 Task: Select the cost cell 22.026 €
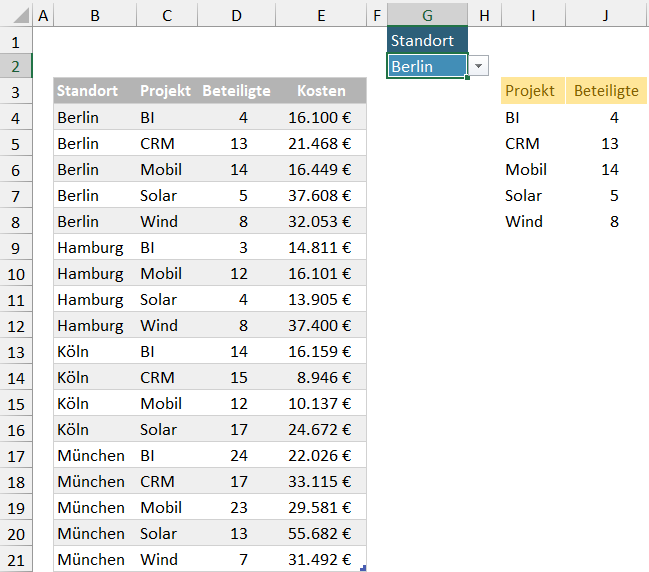[x=321, y=455]
